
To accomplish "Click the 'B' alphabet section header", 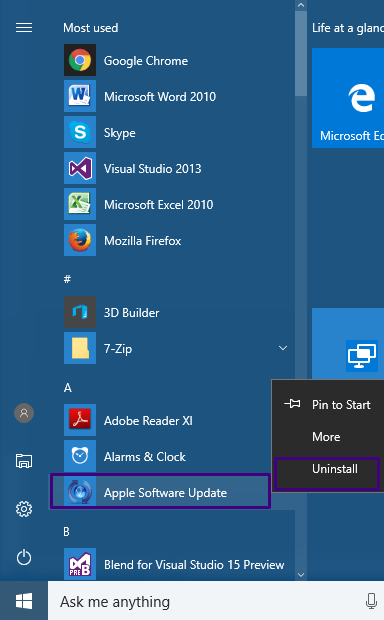I will click(66, 531).
